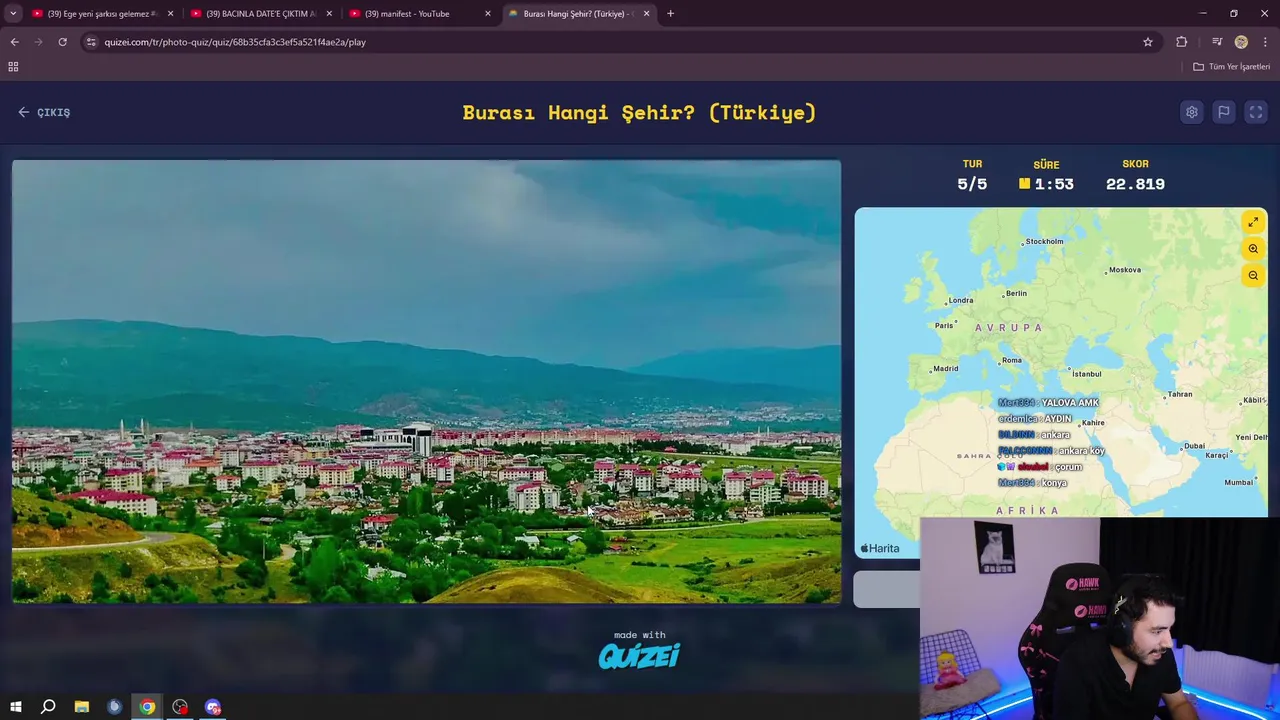Click the SÜRE timer 1:53
Image resolution: width=1280 pixels, height=720 pixels.
[x=1046, y=184]
